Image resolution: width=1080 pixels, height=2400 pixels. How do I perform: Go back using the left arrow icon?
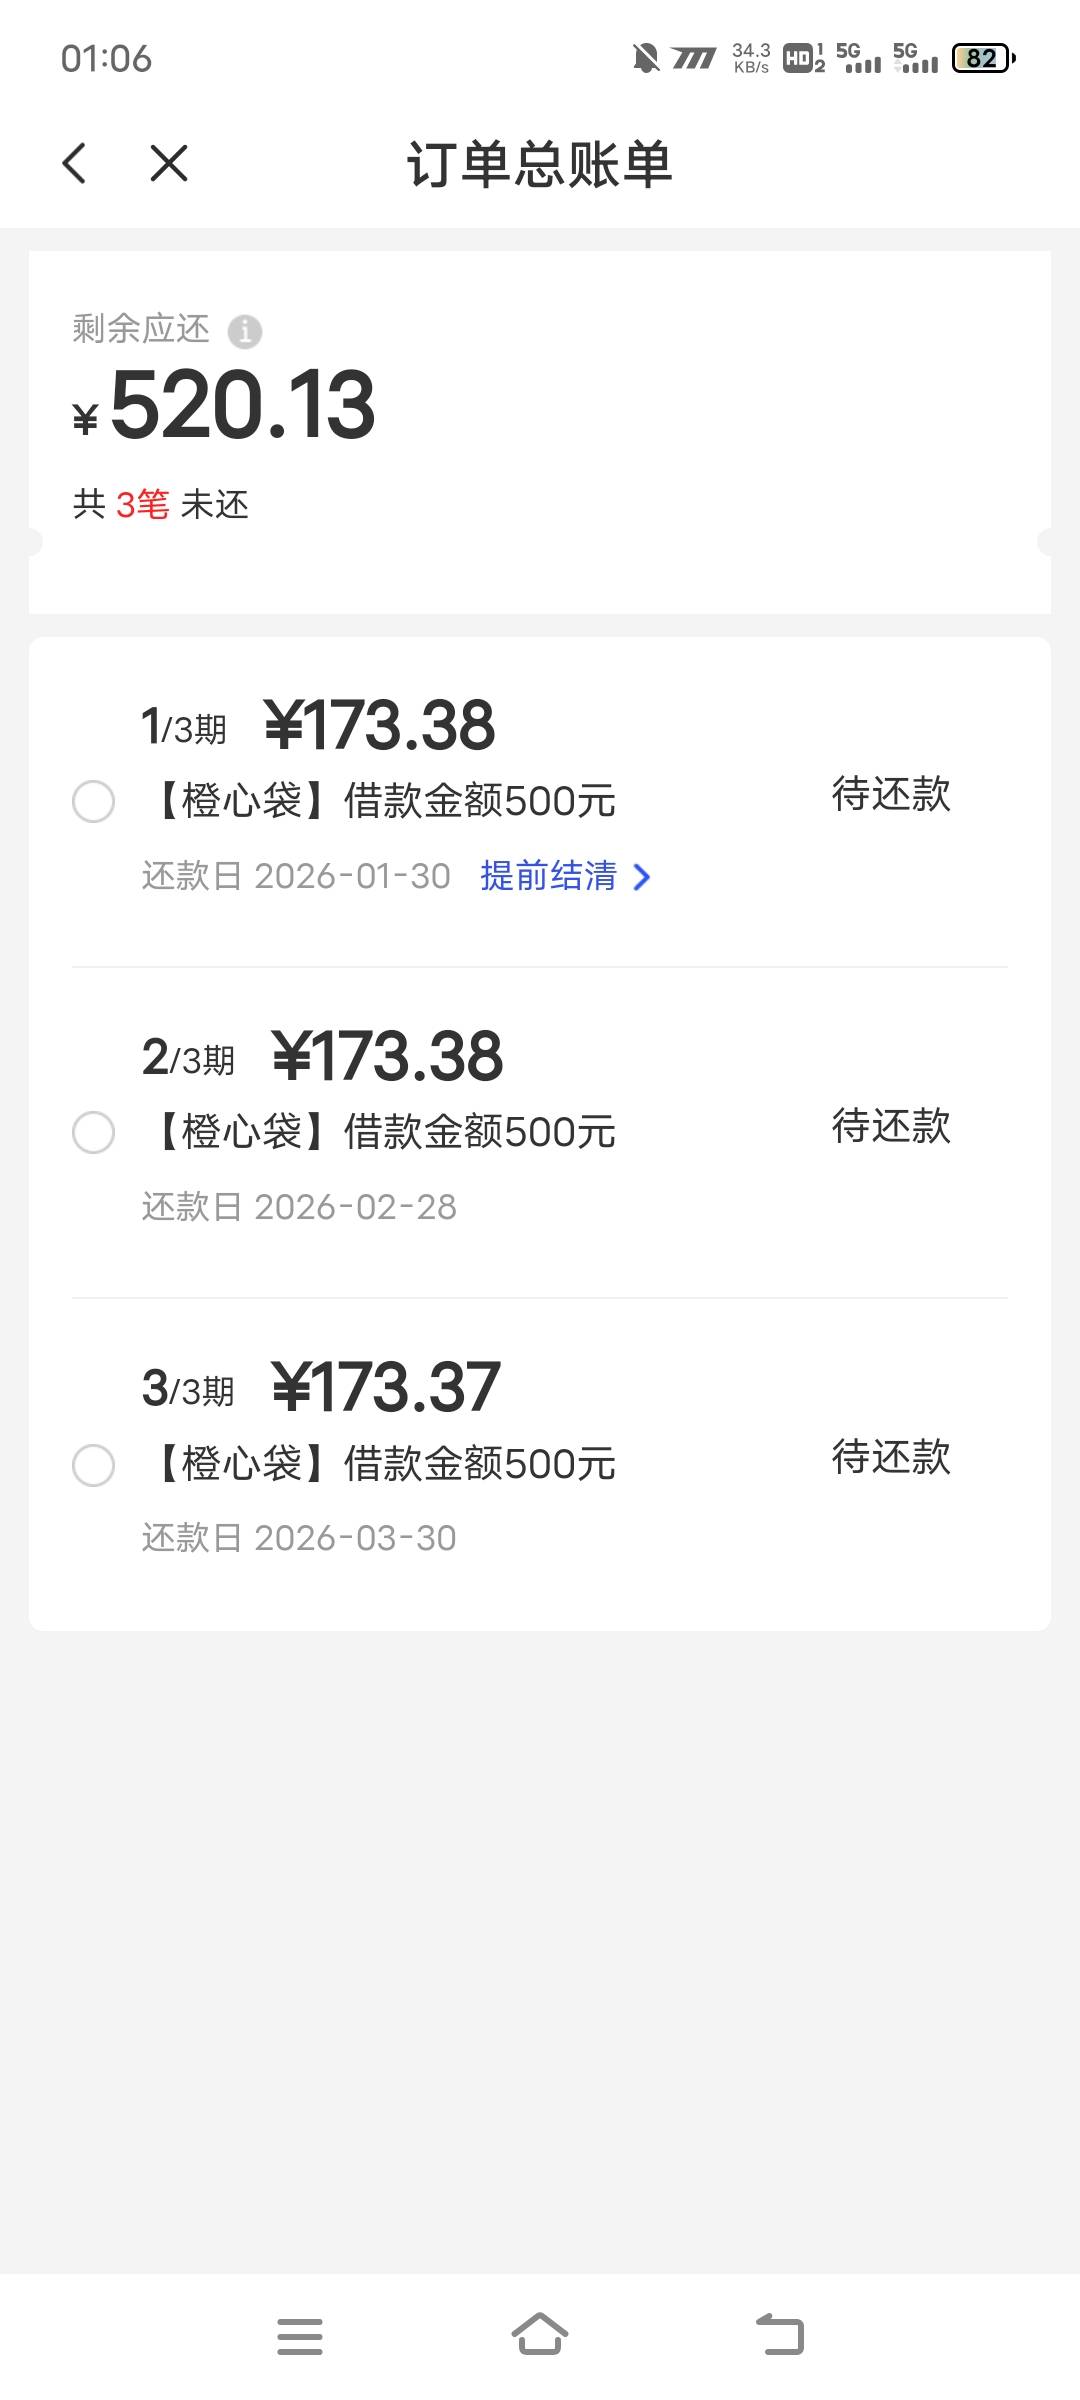(x=75, y=163)
